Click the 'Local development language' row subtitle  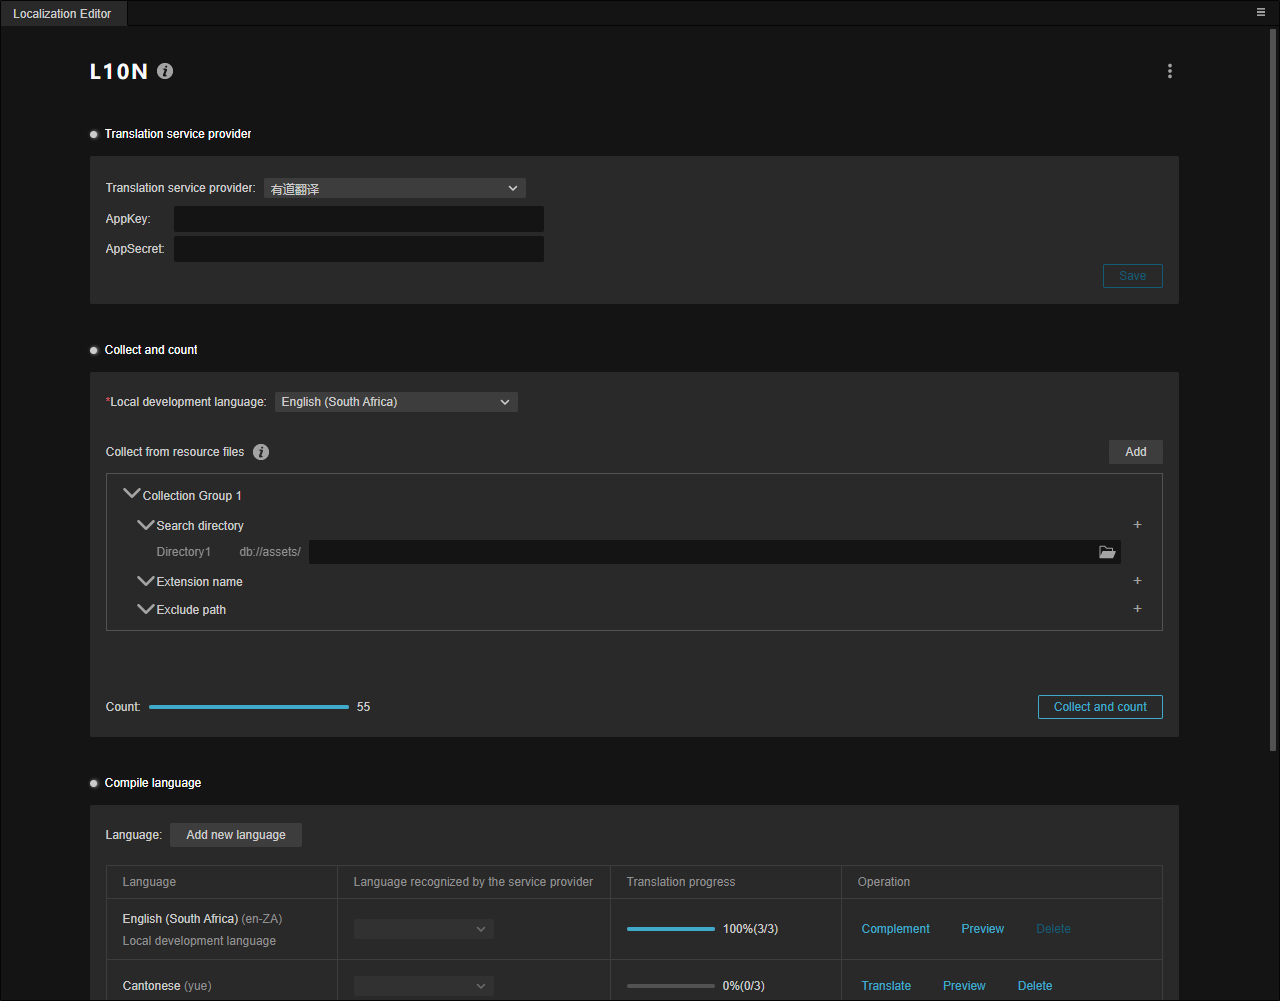199,941
